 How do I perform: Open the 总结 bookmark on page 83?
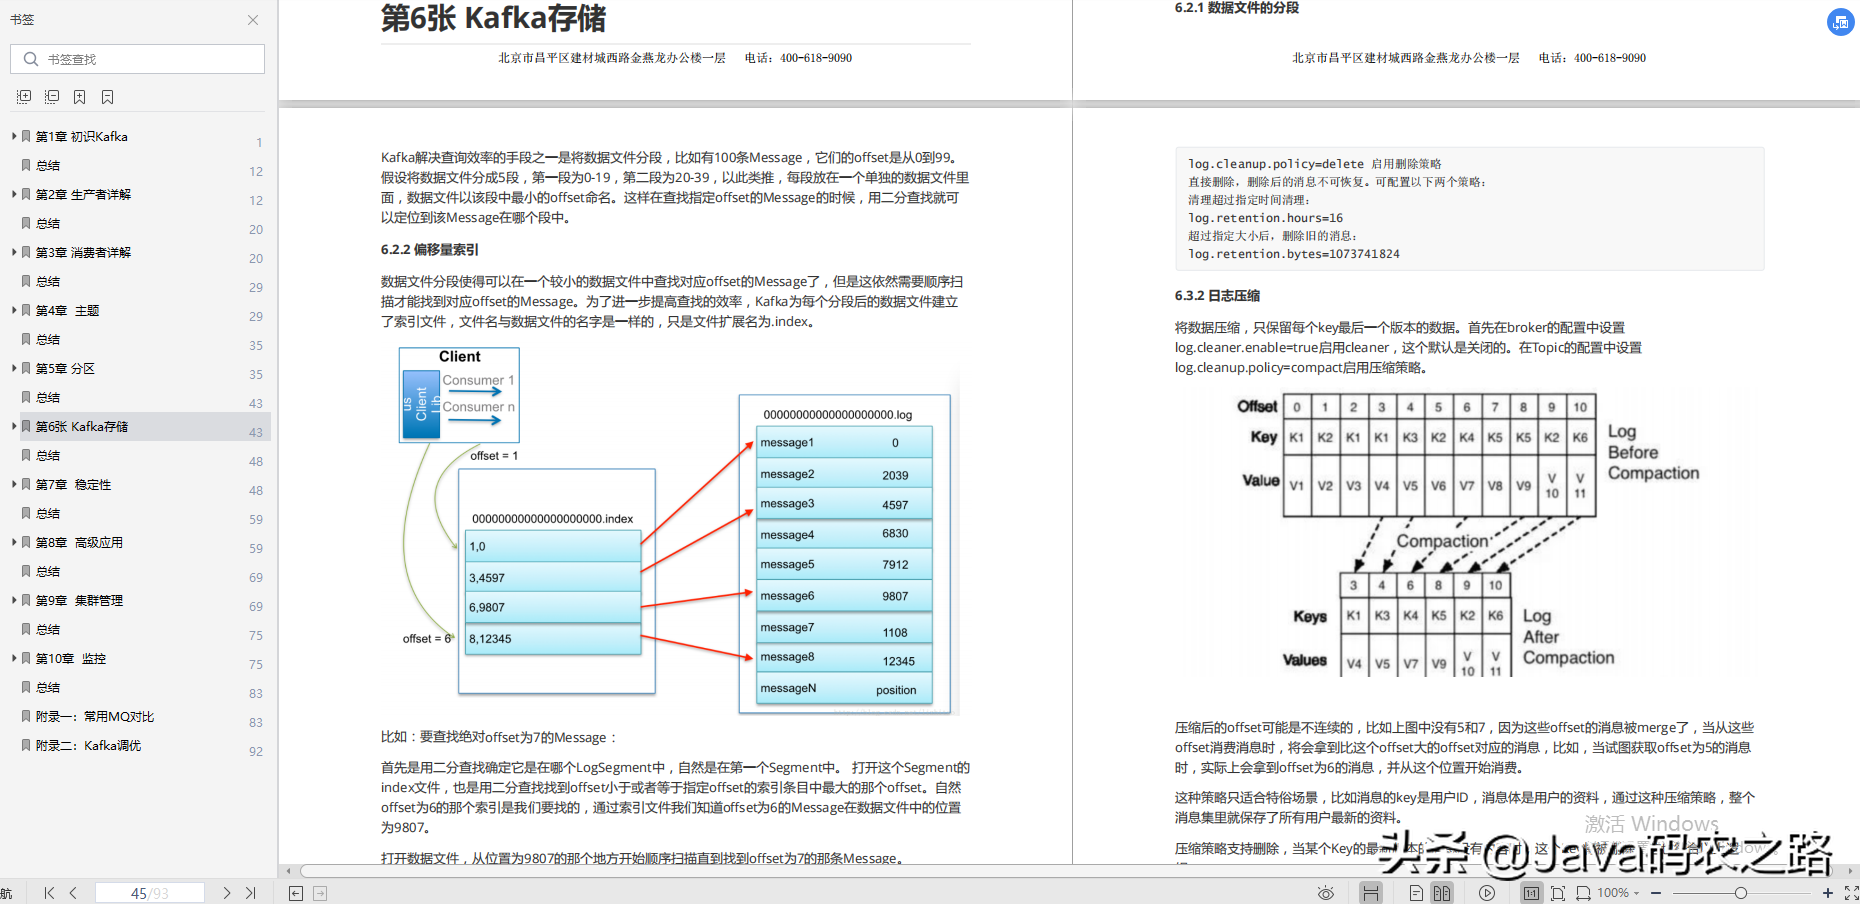pos(48,687)
